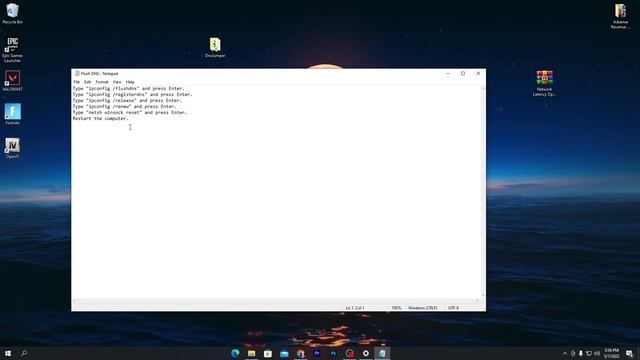
Task: Select the VALORANT desktop shortcut
Action: [12, 80]
